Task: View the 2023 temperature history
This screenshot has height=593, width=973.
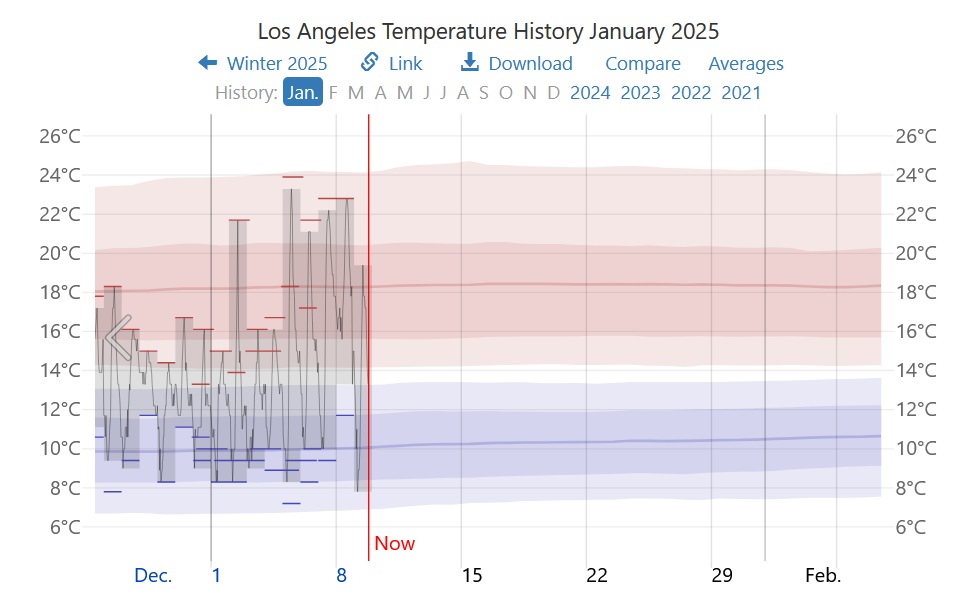Action: tap(640, 93)
